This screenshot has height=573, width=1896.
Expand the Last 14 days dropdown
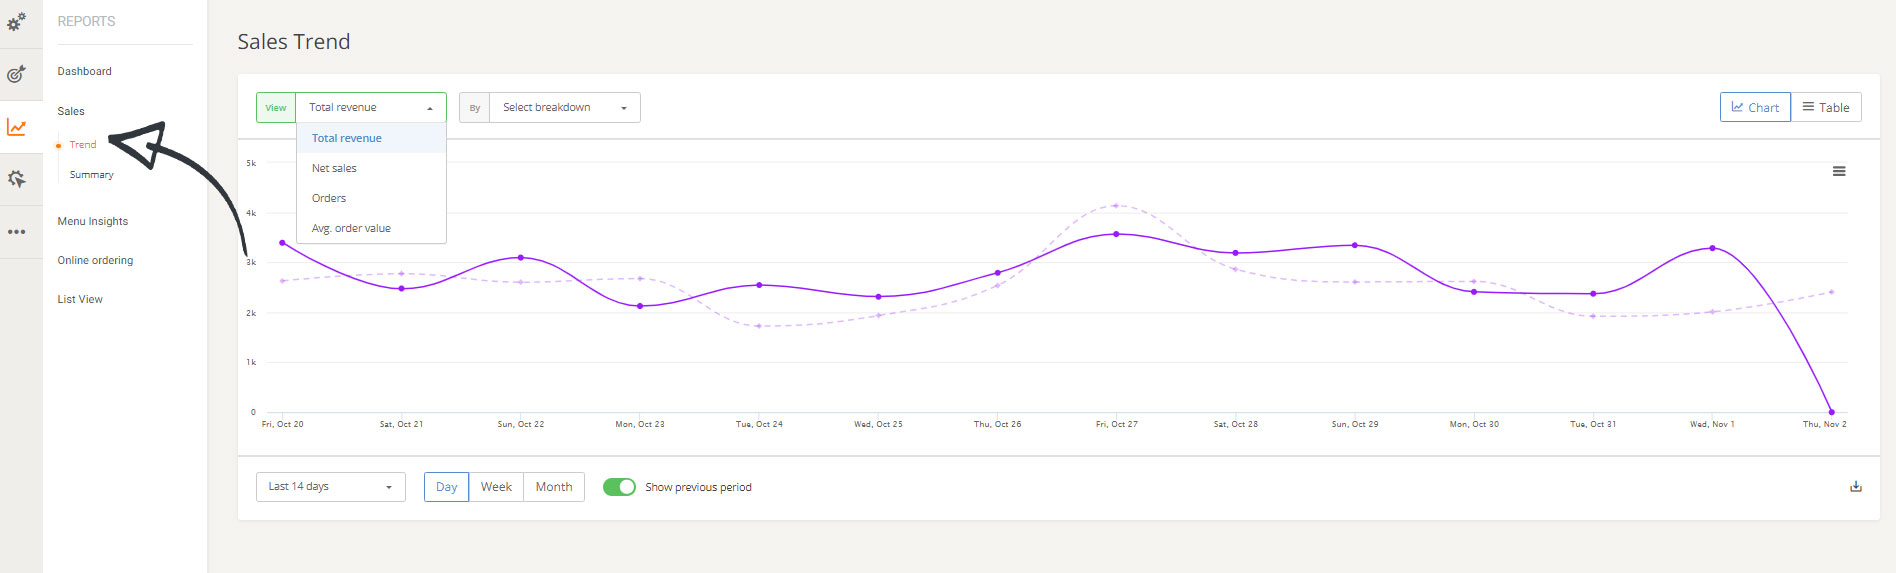point(330,487)
